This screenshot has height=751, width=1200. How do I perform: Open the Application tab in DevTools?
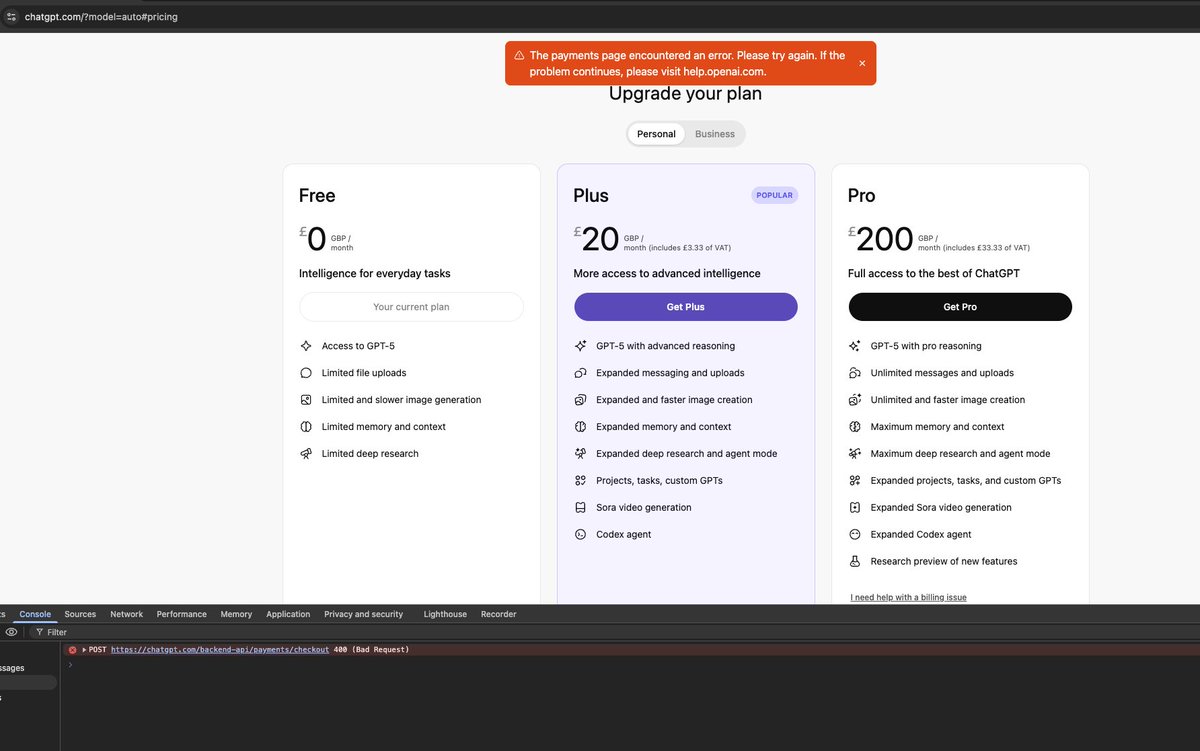288,614
